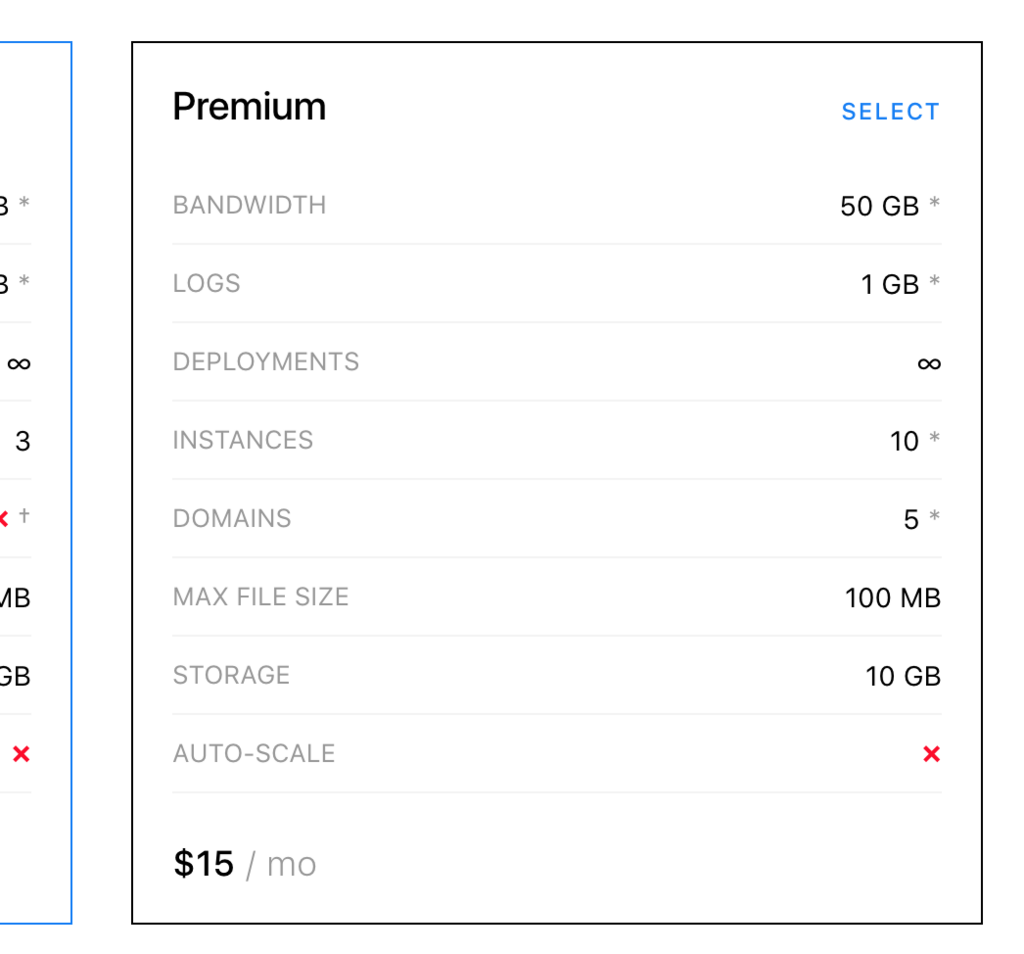Image resolution: width=1024 pixels, height=954 pixels.
Task: Click the MAX FILE SIZE label
Action: pyautogui.click(x=261, y=597)
